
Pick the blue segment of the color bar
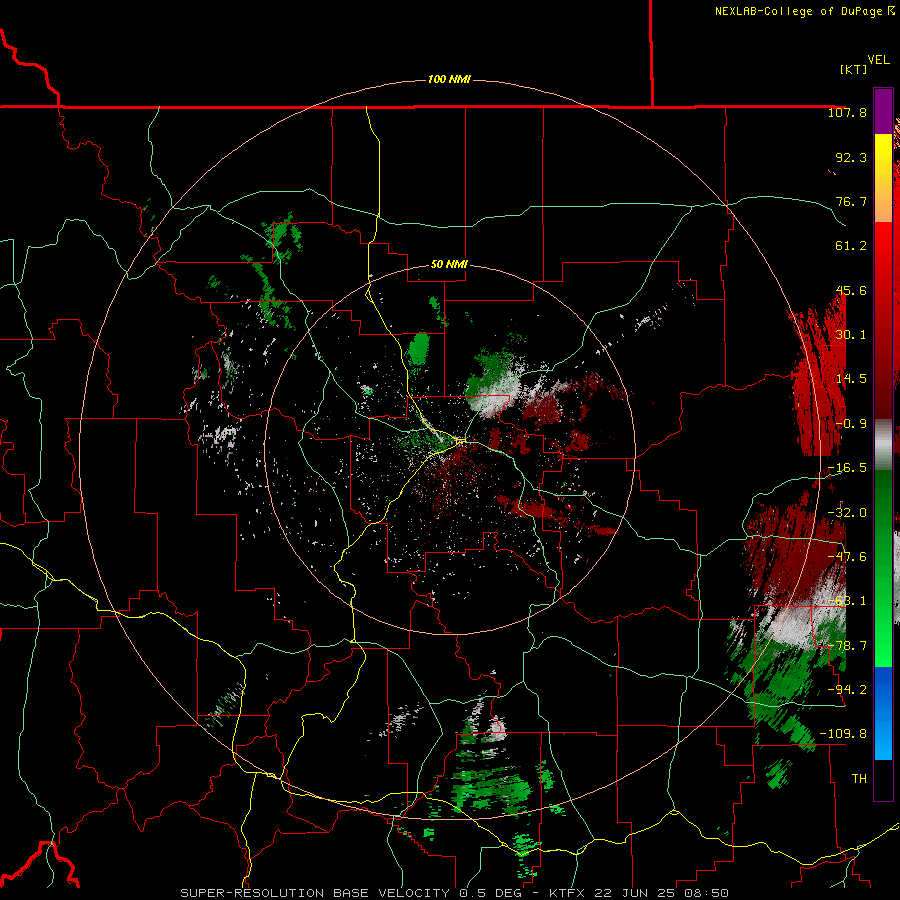[x=883, y=713]
